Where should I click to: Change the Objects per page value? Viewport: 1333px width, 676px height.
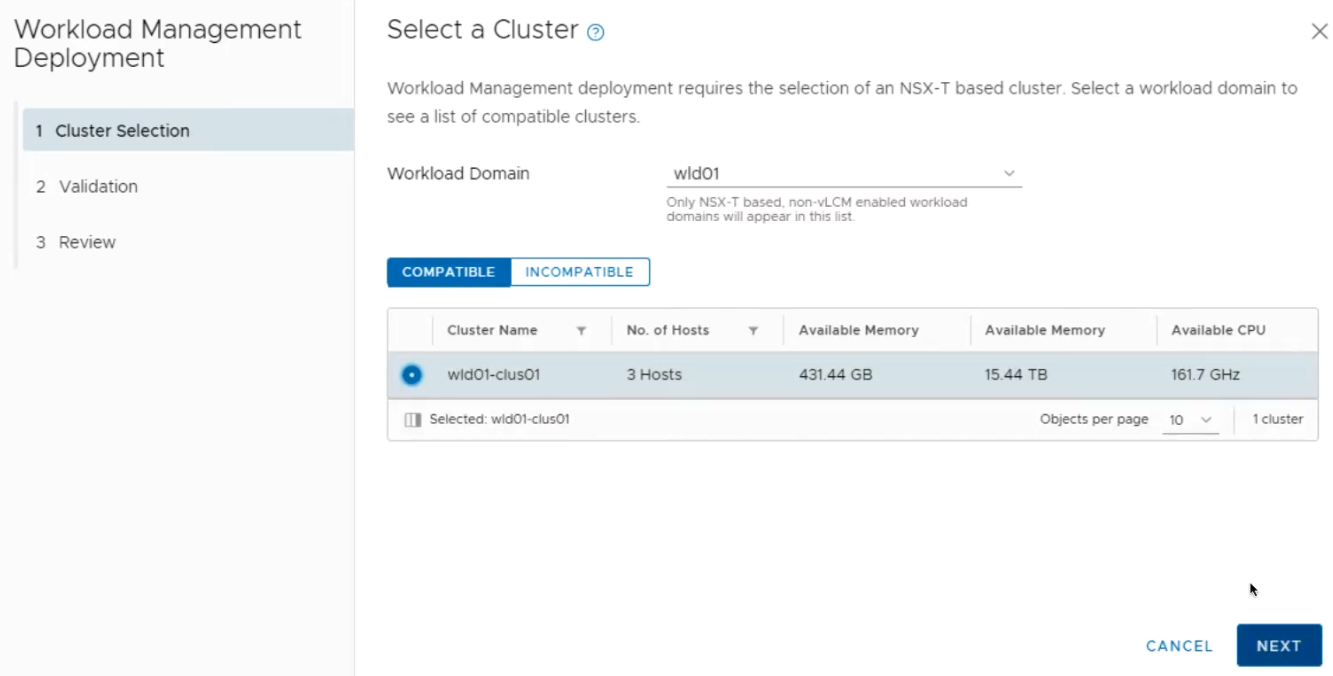click(1190, 419)
